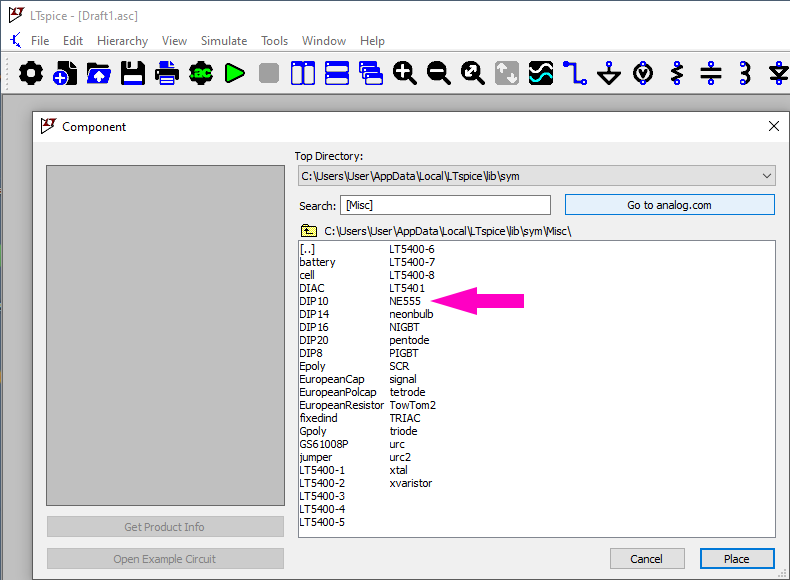Open the Tools menu

point(274,41)
